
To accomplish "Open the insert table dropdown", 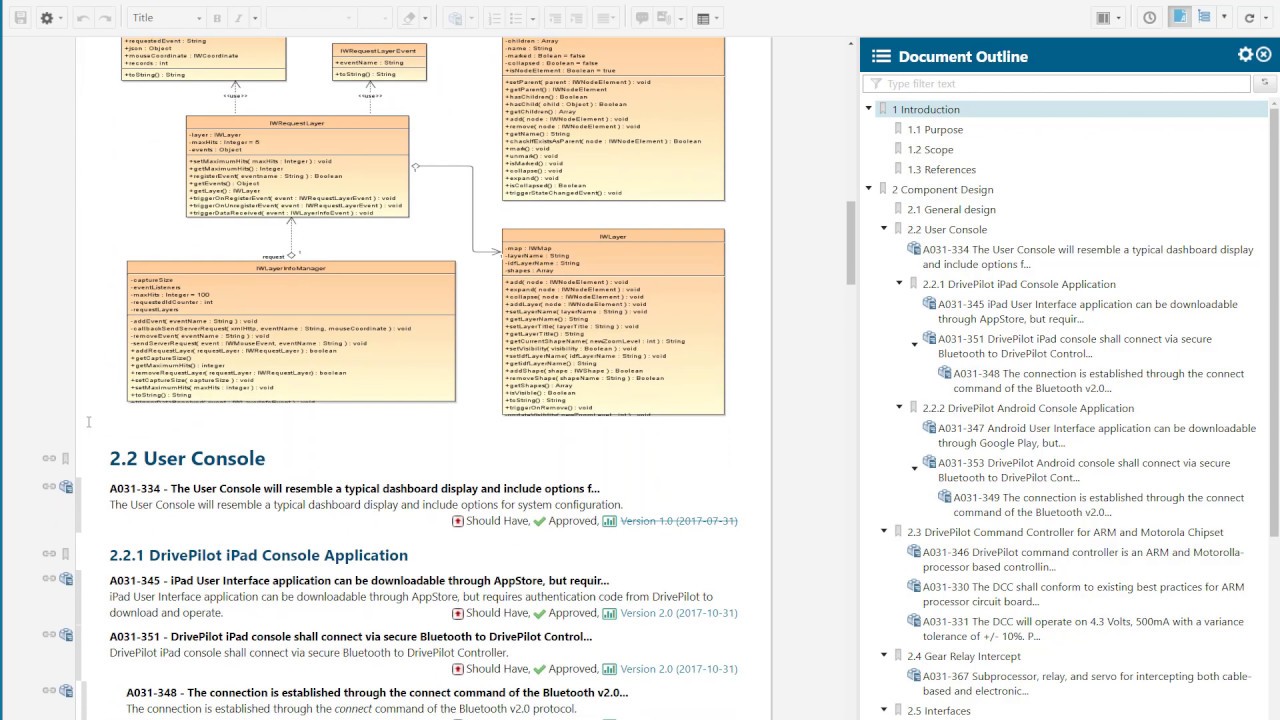I will click(707, 18).
